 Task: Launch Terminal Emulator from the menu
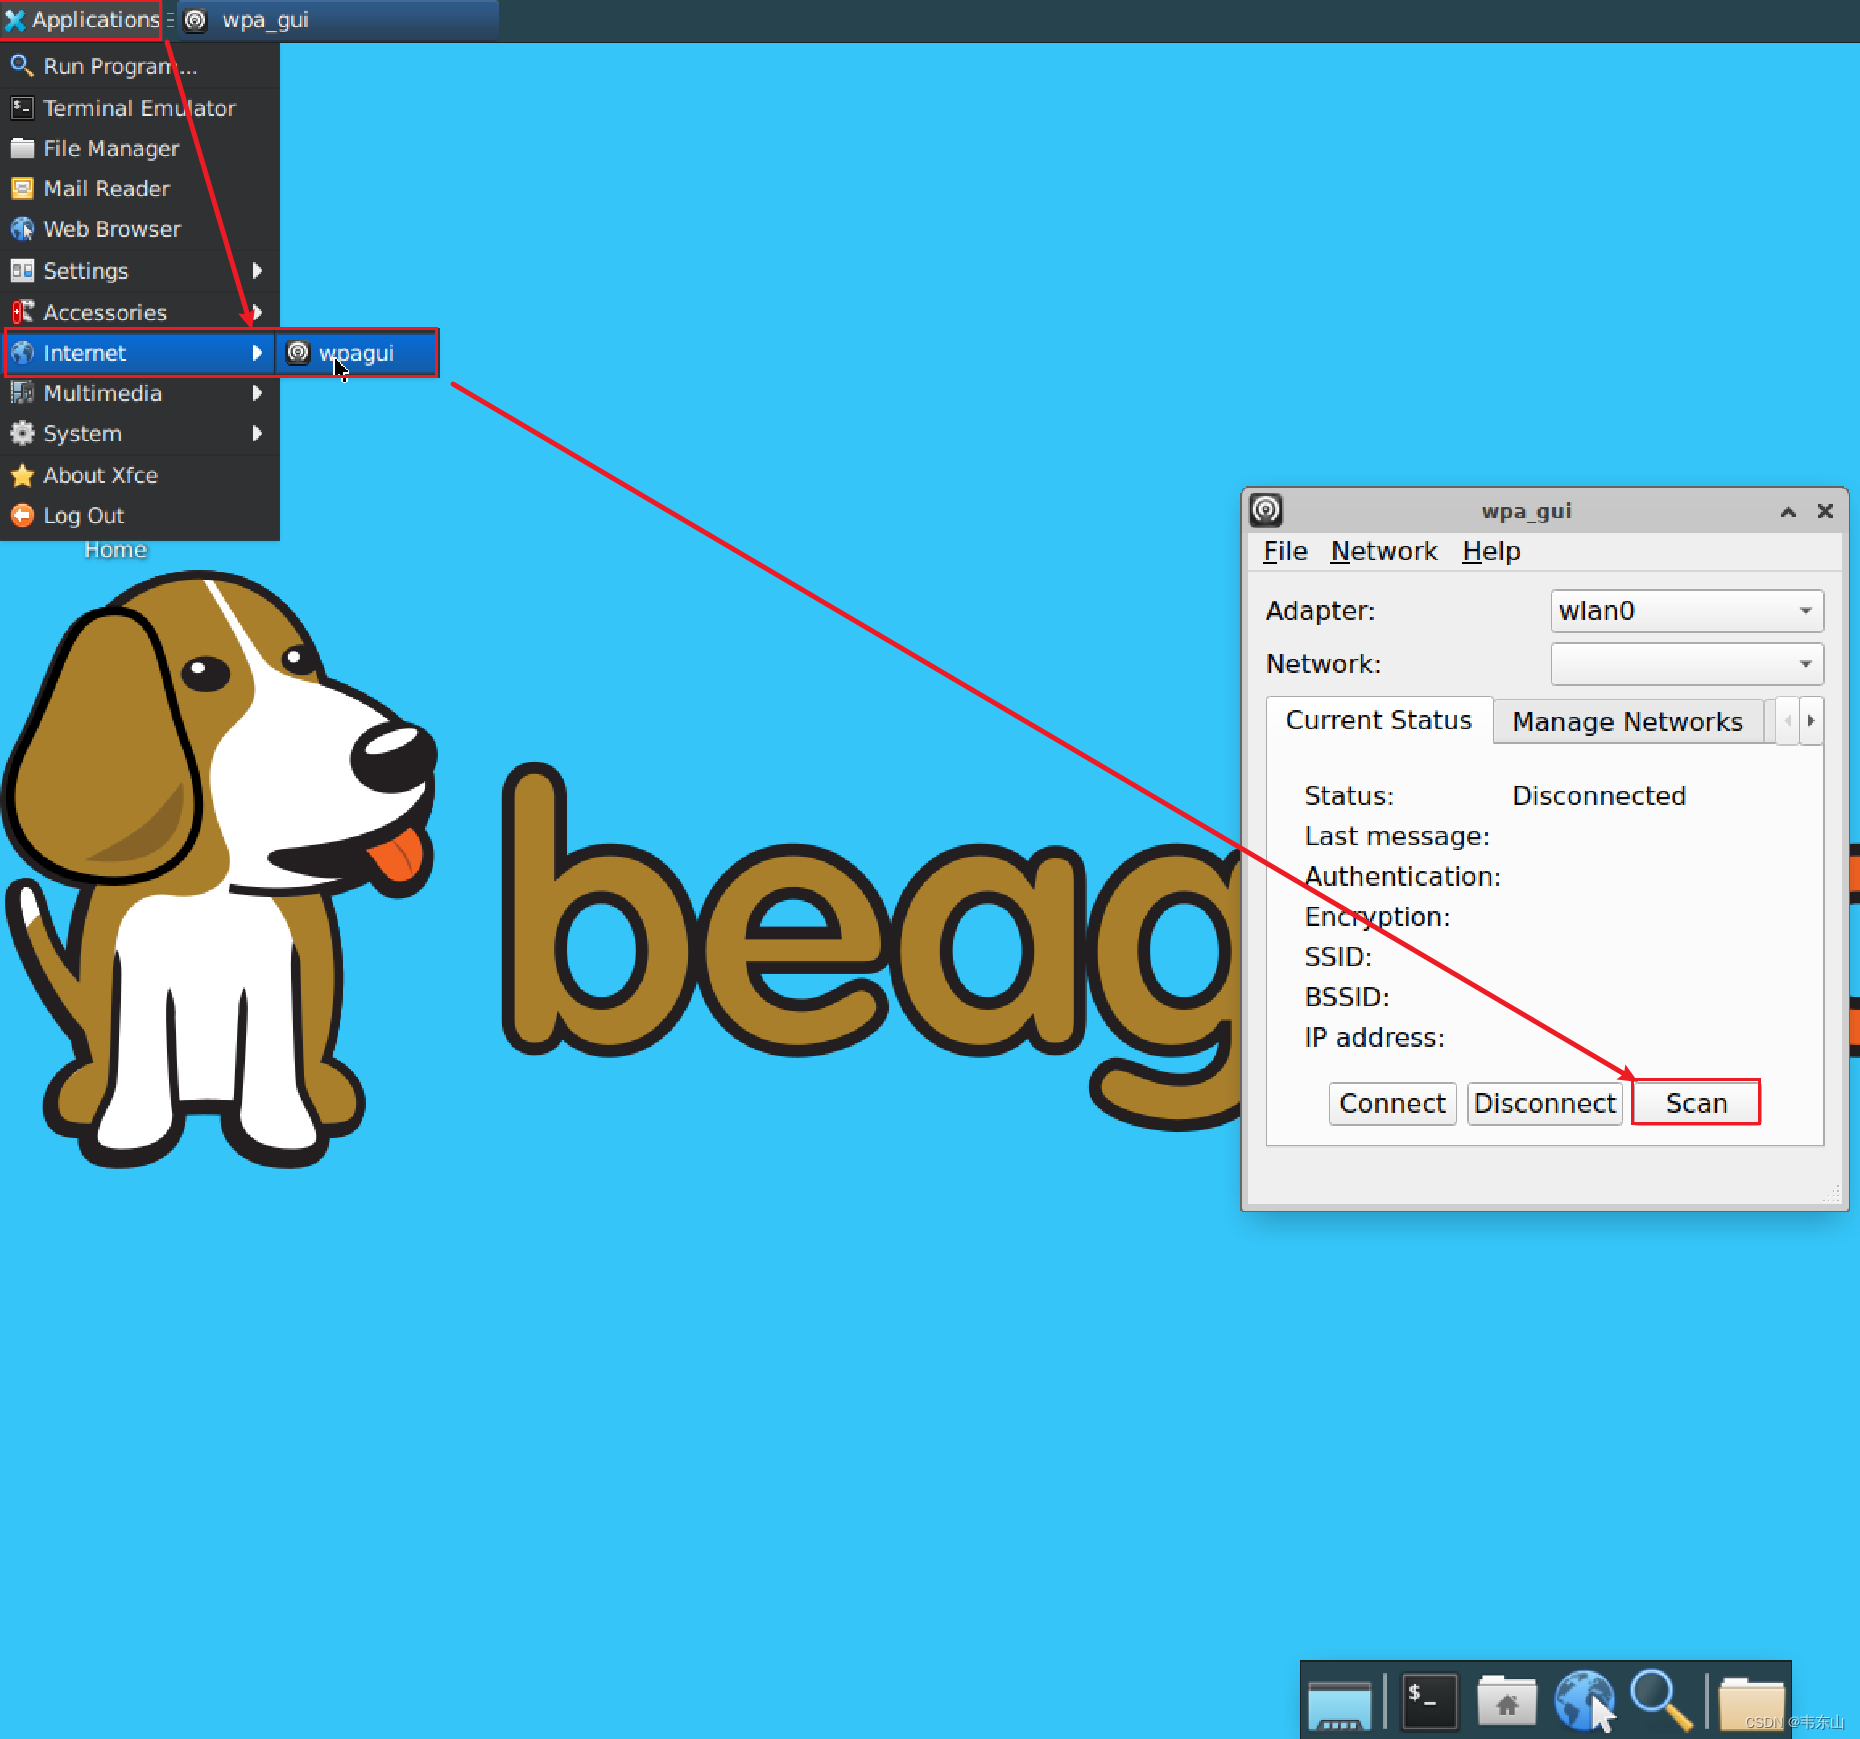(x=140, y=107)
